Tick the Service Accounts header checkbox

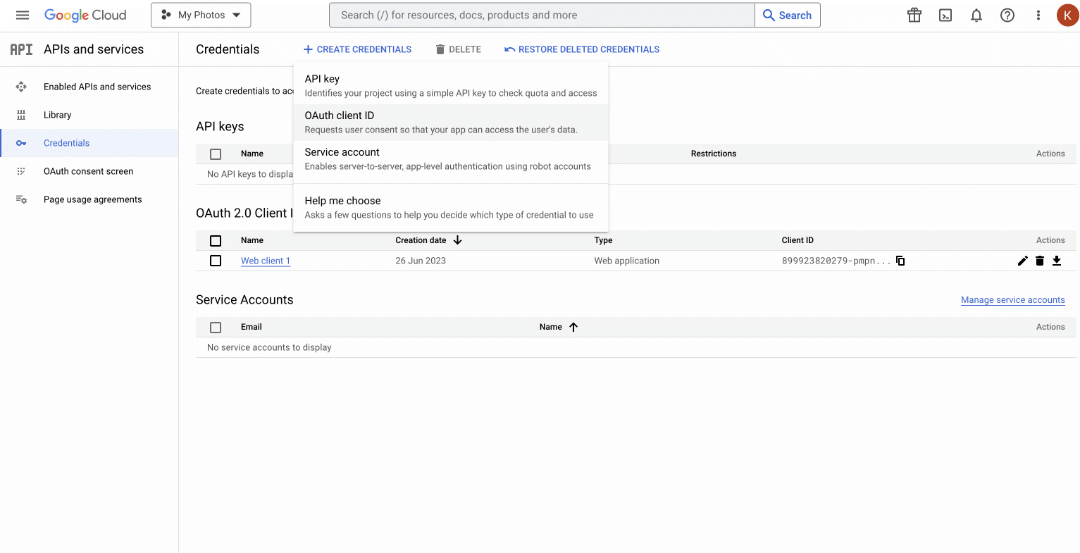tap(216, 327)
